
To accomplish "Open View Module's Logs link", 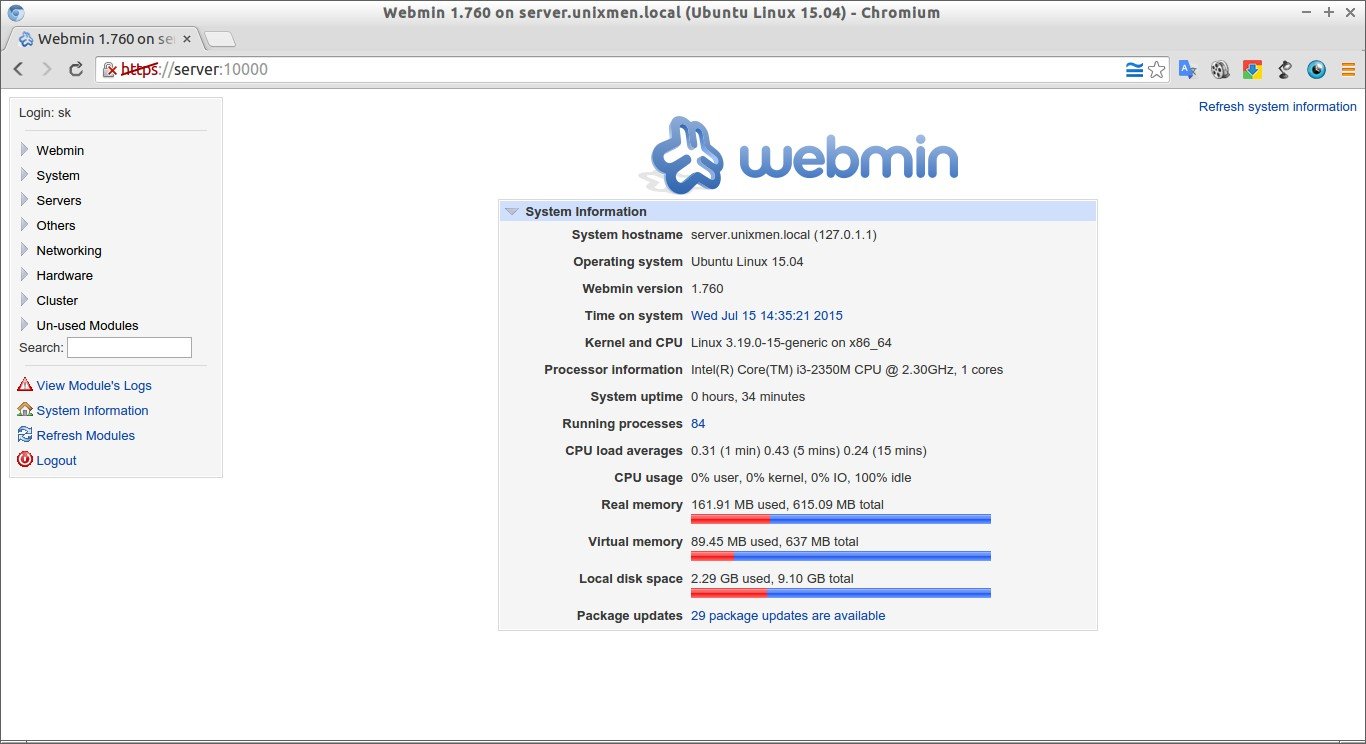I will [94, 385].
